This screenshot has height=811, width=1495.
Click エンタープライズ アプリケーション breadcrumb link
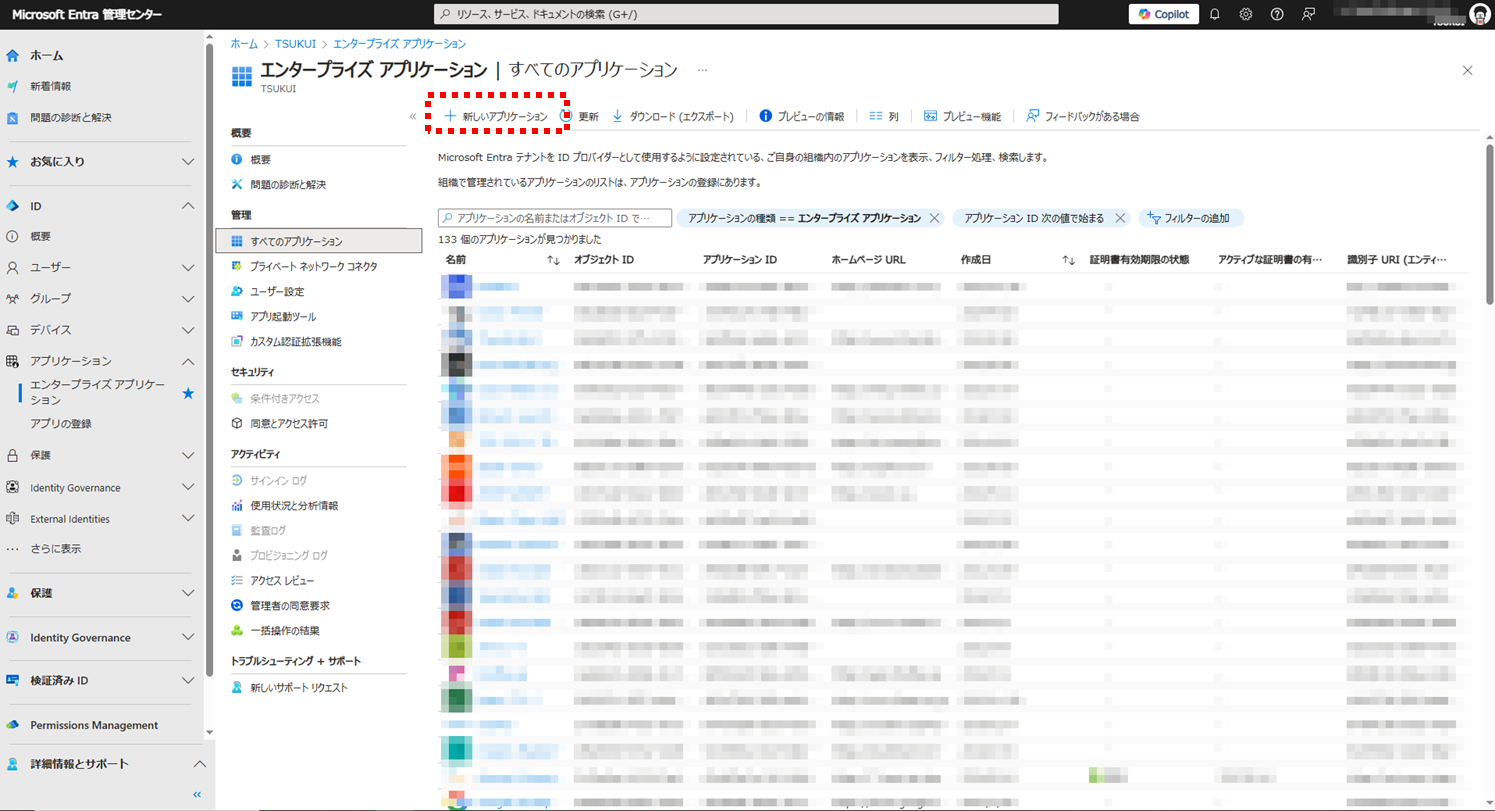399,44
